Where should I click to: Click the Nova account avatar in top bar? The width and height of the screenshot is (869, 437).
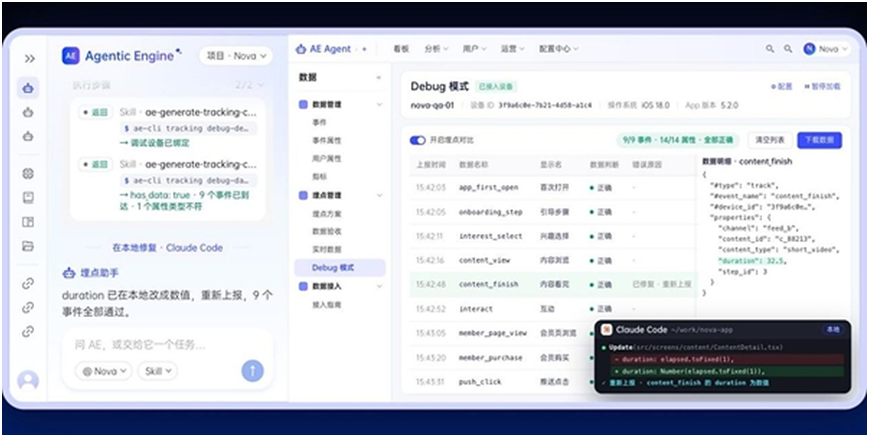(809, 49)
